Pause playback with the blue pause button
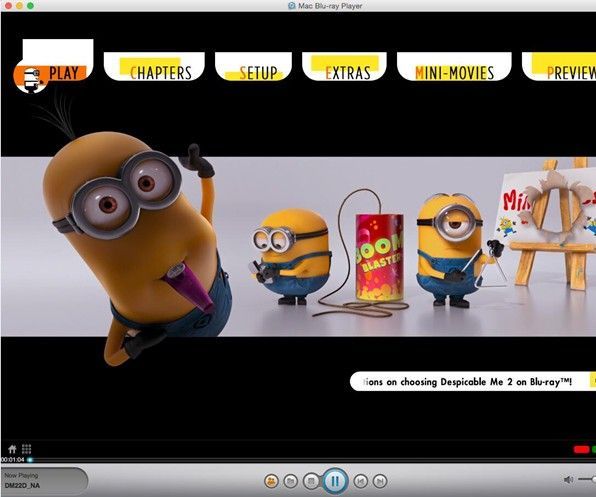This screenshot has height=497, width=596. point(335,481)
